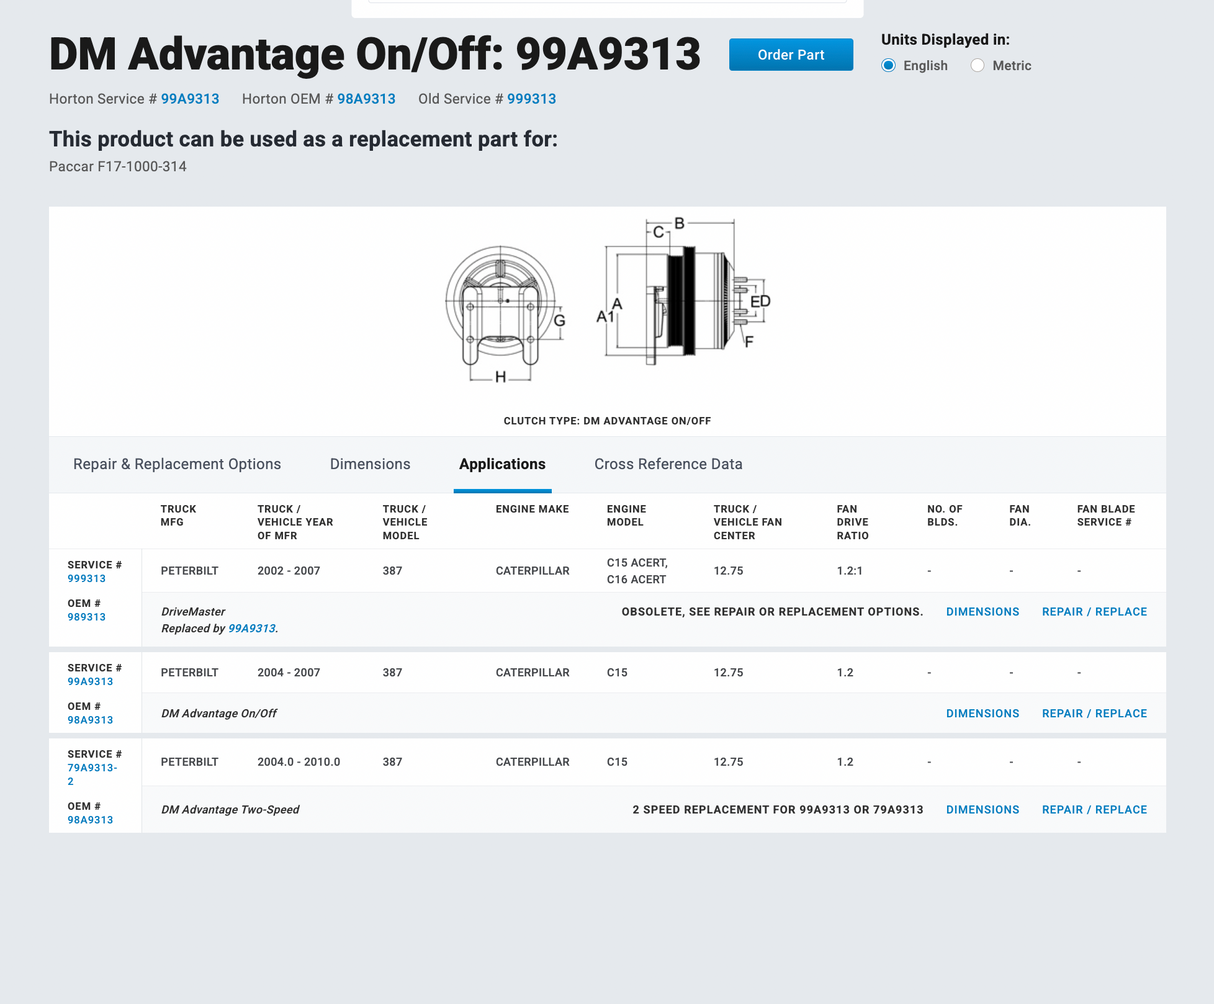Select the Applications tab
The image size is (1214, 1004).
[502, 464]
